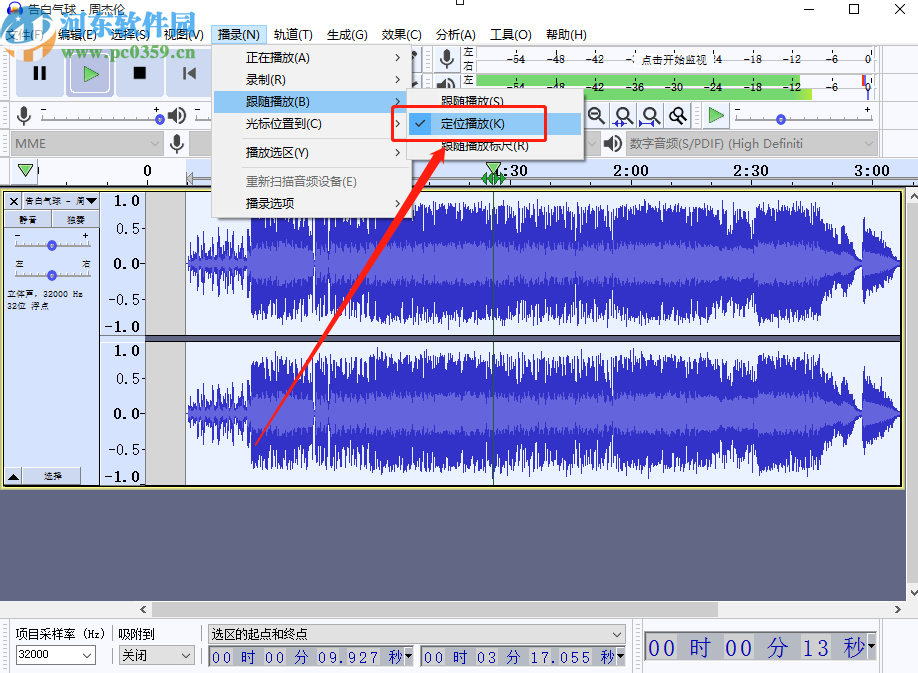The height and width of the screenshot is (673, 918).
Task: Solo the track with the 独奏 button
Action: pos(72,218)
